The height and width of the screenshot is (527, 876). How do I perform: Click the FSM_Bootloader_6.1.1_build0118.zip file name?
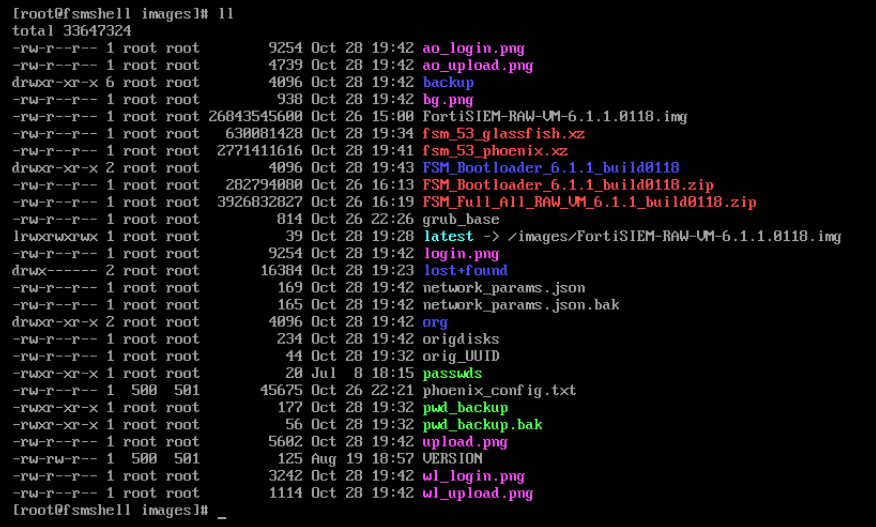[567, 185]
